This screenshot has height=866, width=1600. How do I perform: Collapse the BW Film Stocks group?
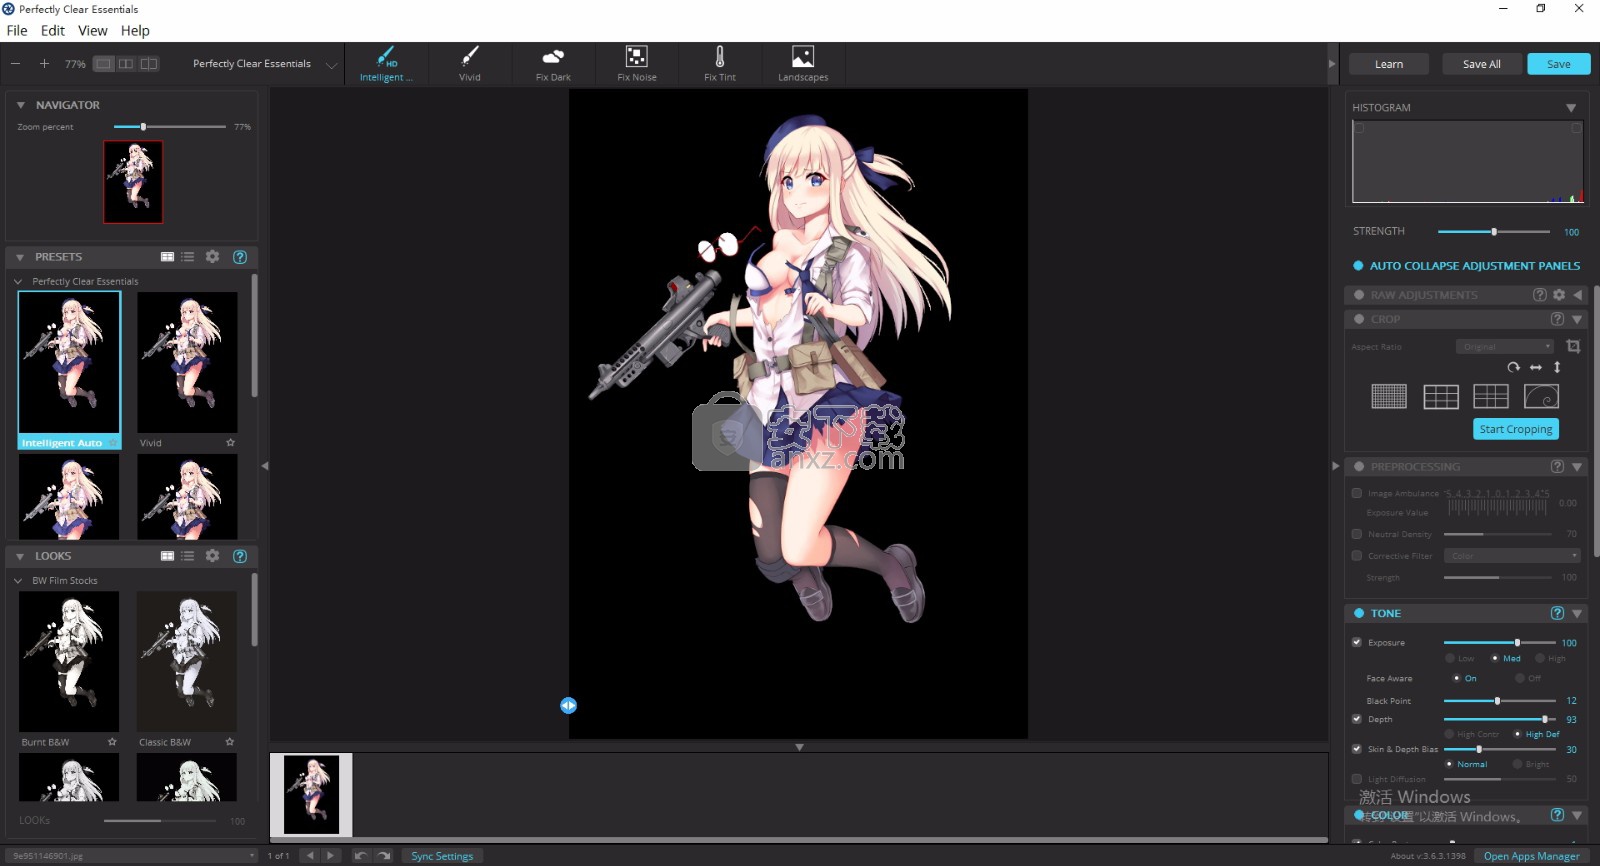pyautogui.click(x=18, y=581)
